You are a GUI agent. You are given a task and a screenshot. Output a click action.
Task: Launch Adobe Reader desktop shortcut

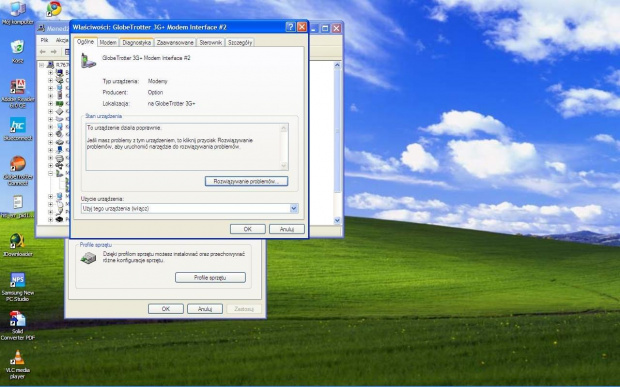point(18,93)
